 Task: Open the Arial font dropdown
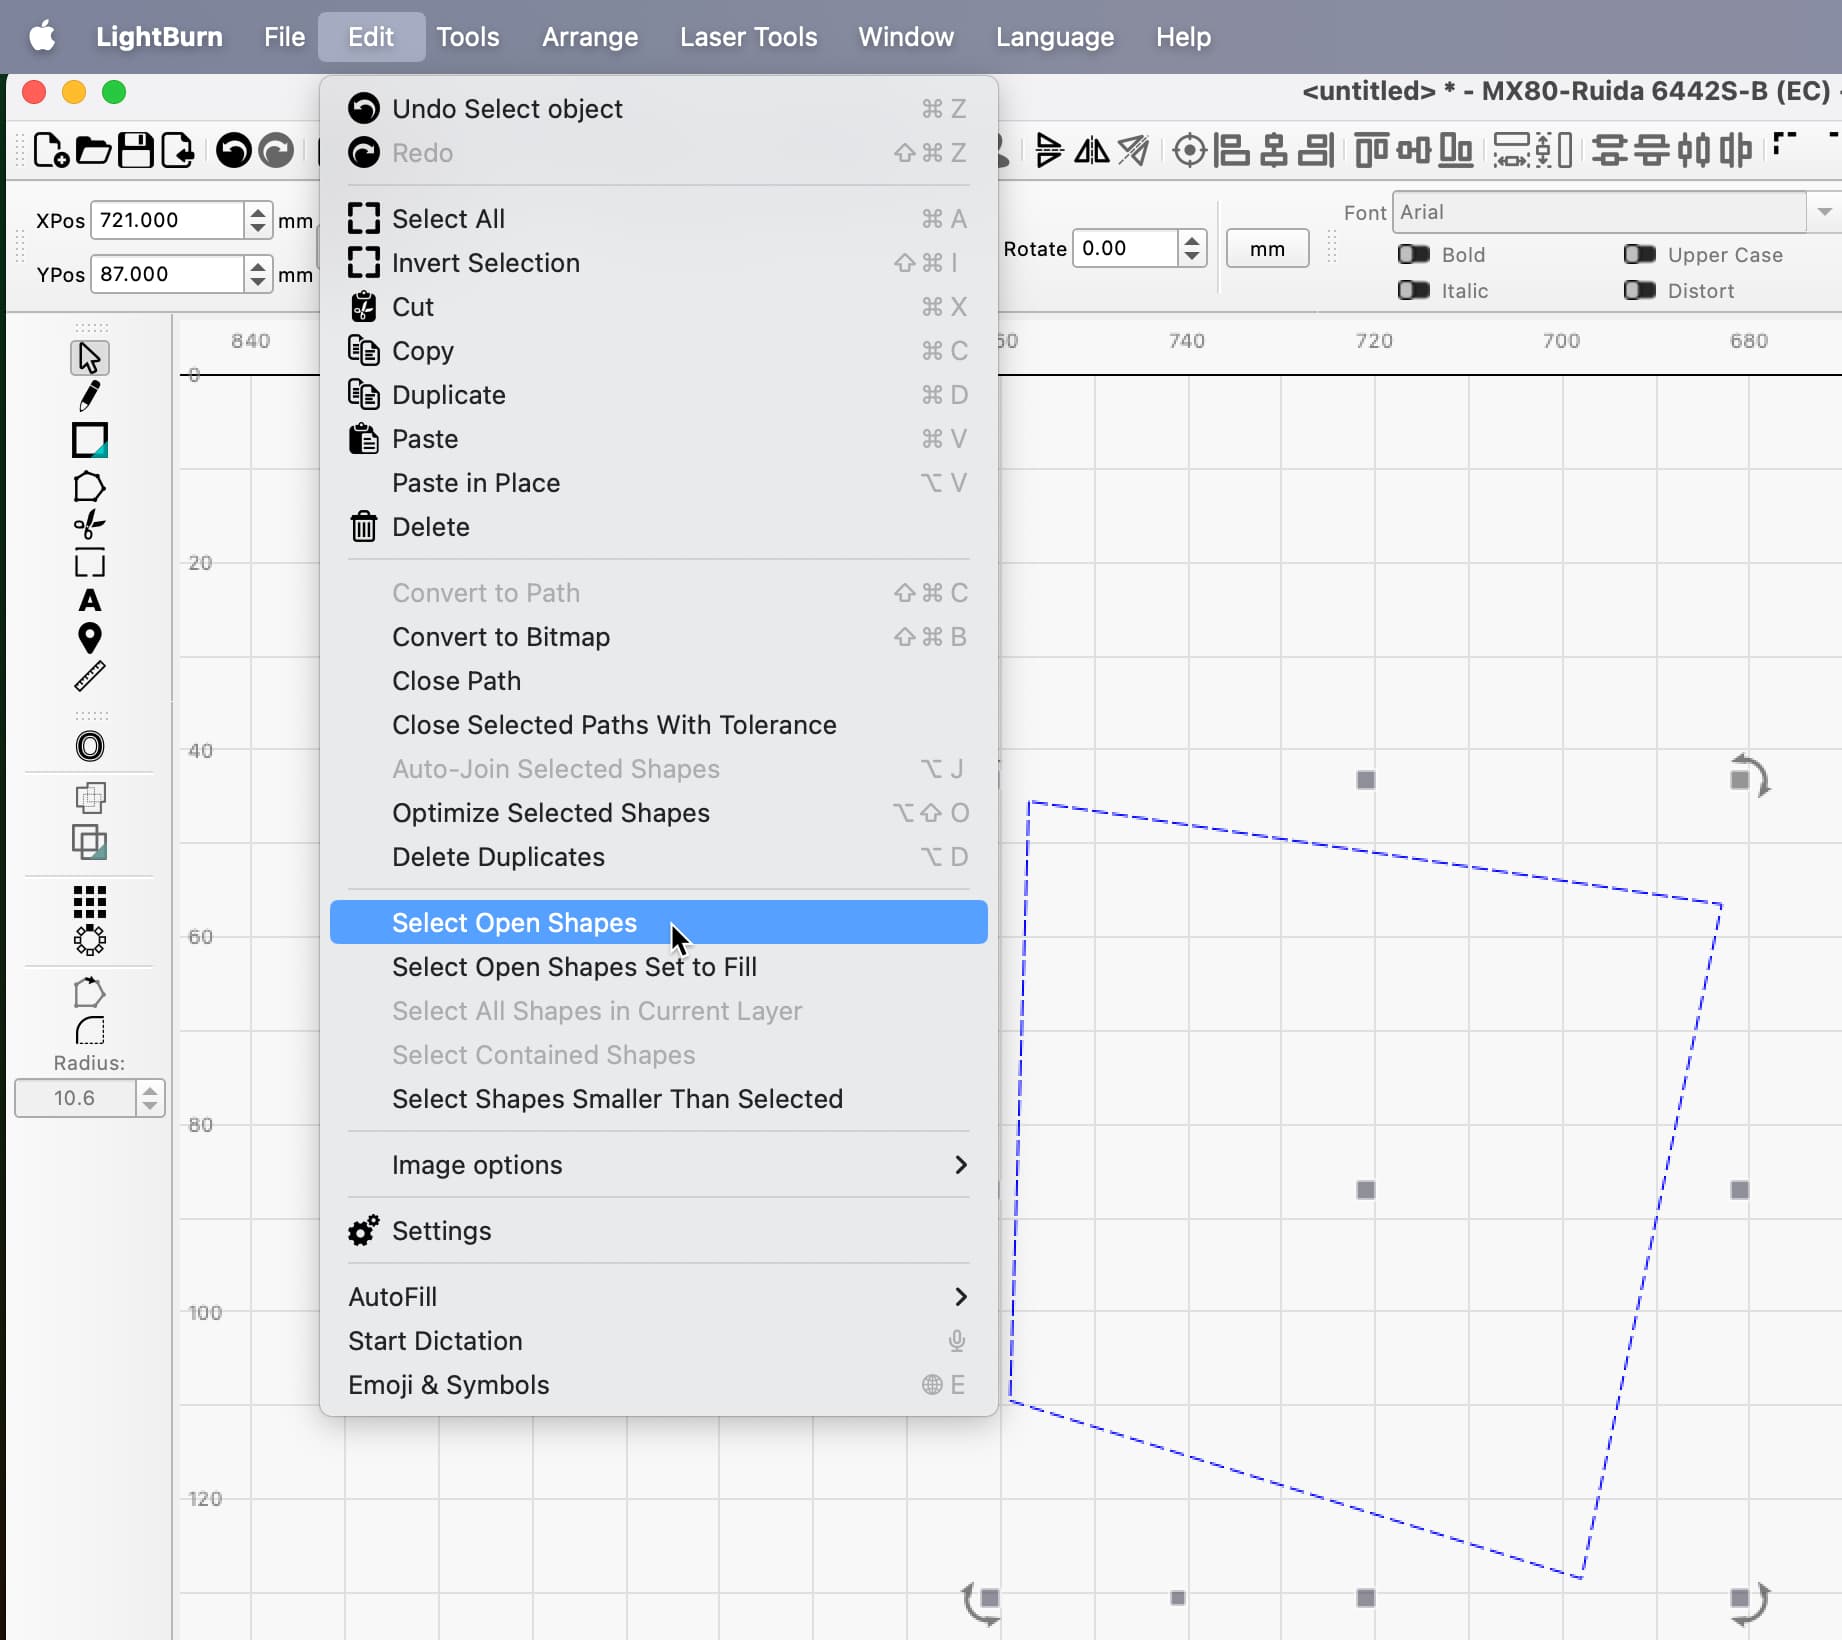click(x=1822, y=212)
